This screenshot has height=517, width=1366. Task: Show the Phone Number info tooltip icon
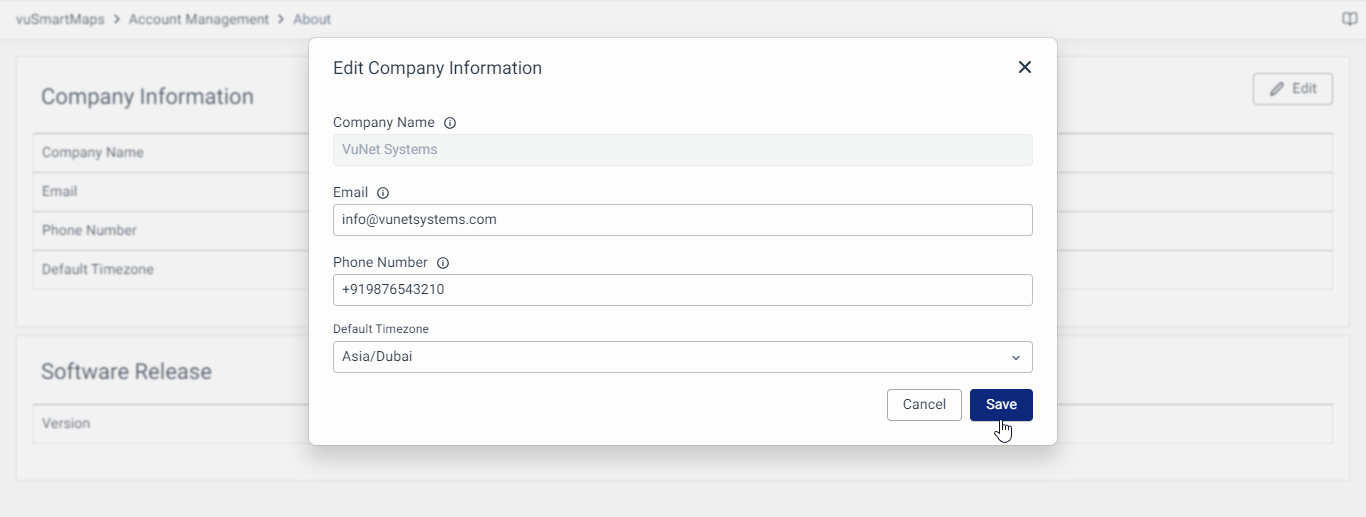(x=443, y=263)
